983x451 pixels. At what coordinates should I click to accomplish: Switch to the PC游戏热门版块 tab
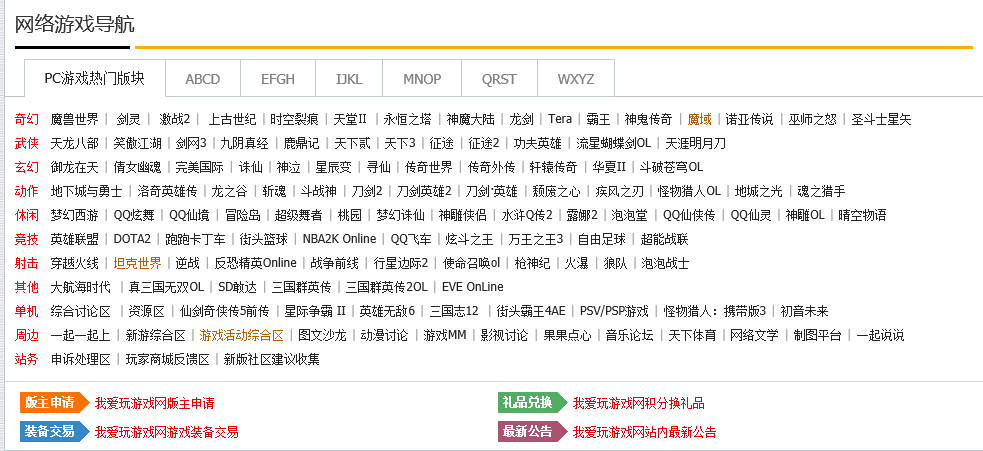tap(95, 78)
